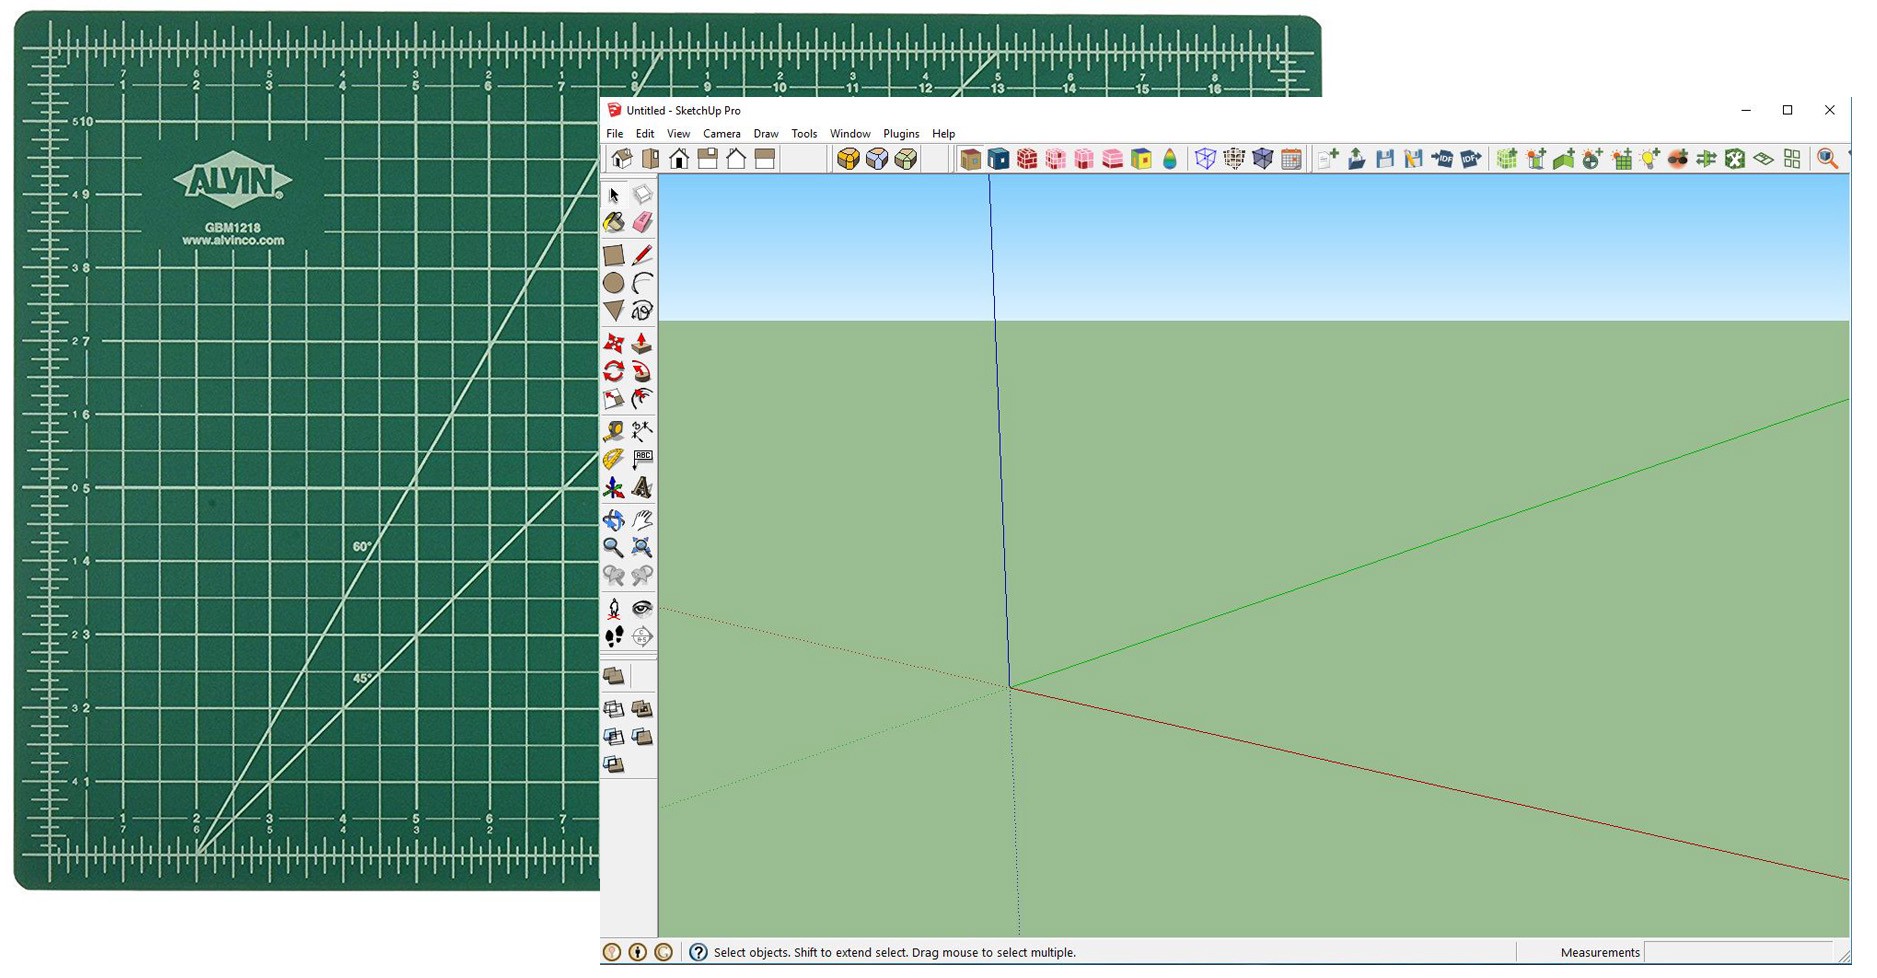Viewport: 1877px width, 978px height.
Task: Choose the Walk footprints tool
Action: (614, 636)
